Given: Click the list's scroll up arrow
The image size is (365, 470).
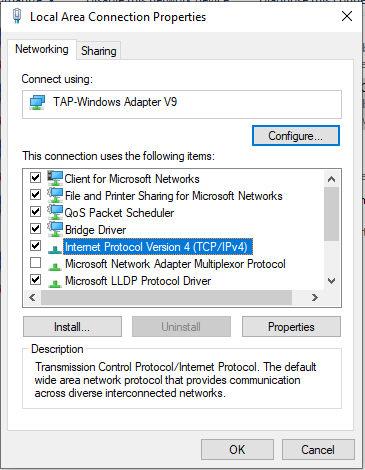Looking at the screenshot, I should [x=331, y=179].
